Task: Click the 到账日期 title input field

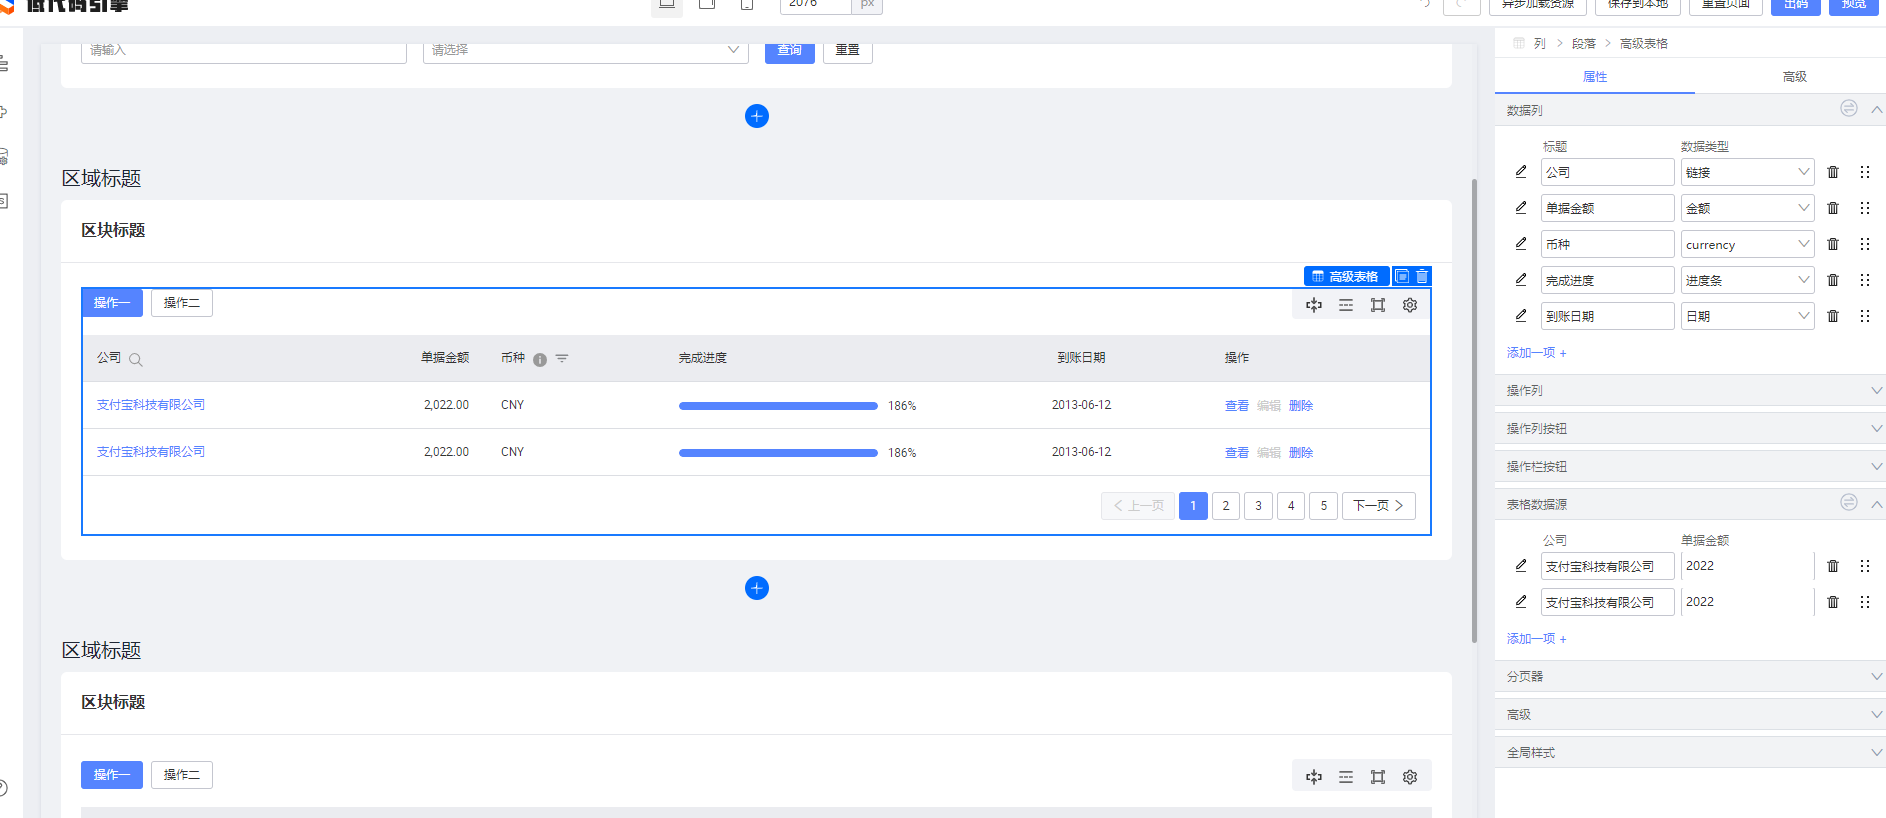Action: (x=1607, y=316)
